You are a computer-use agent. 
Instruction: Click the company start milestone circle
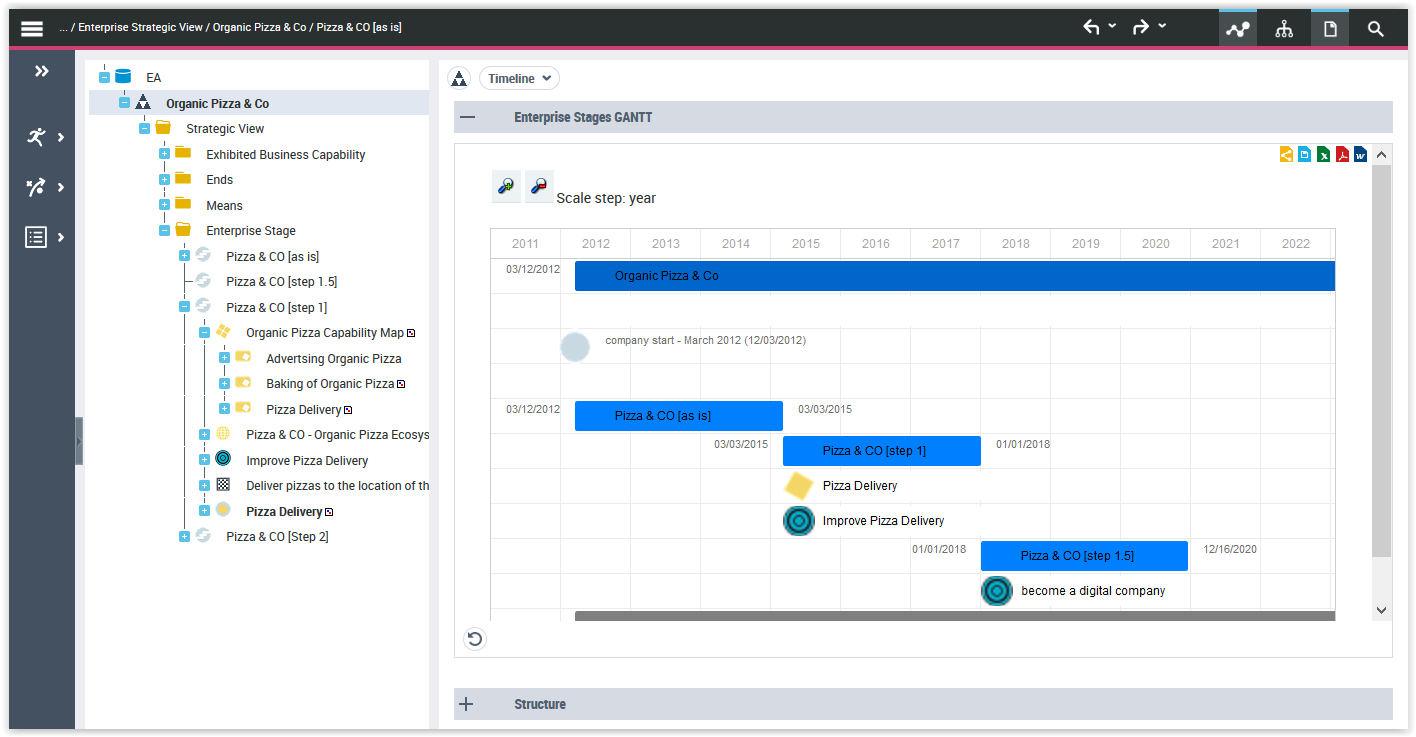tap(575, 347)
